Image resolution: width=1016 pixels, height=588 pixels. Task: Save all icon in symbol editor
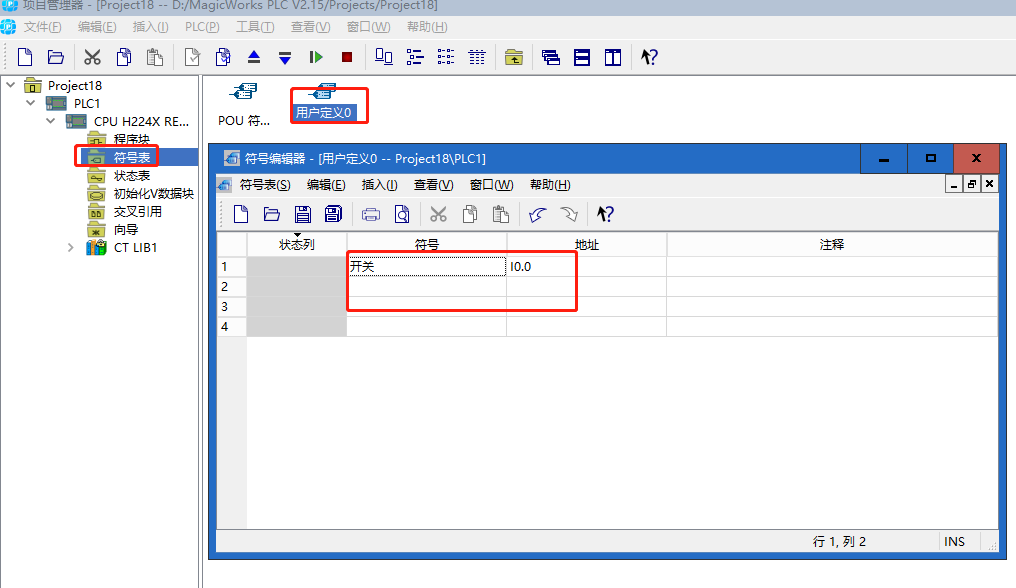(333, 214)
